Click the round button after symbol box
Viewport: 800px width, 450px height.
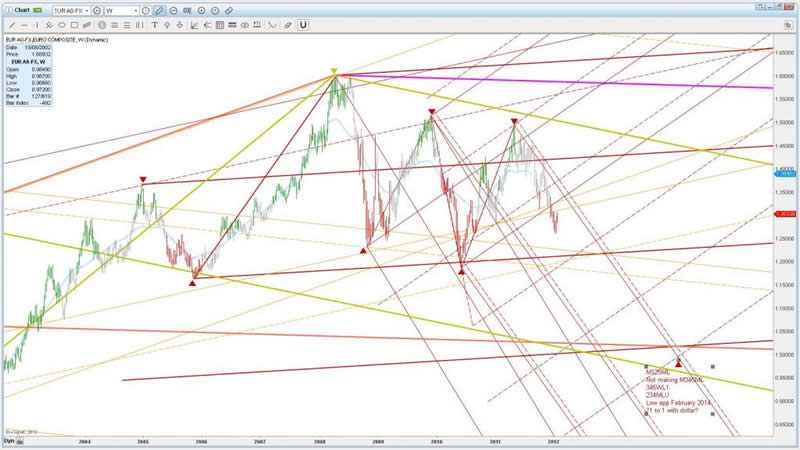pyautogui.click(x=97, y=10)
